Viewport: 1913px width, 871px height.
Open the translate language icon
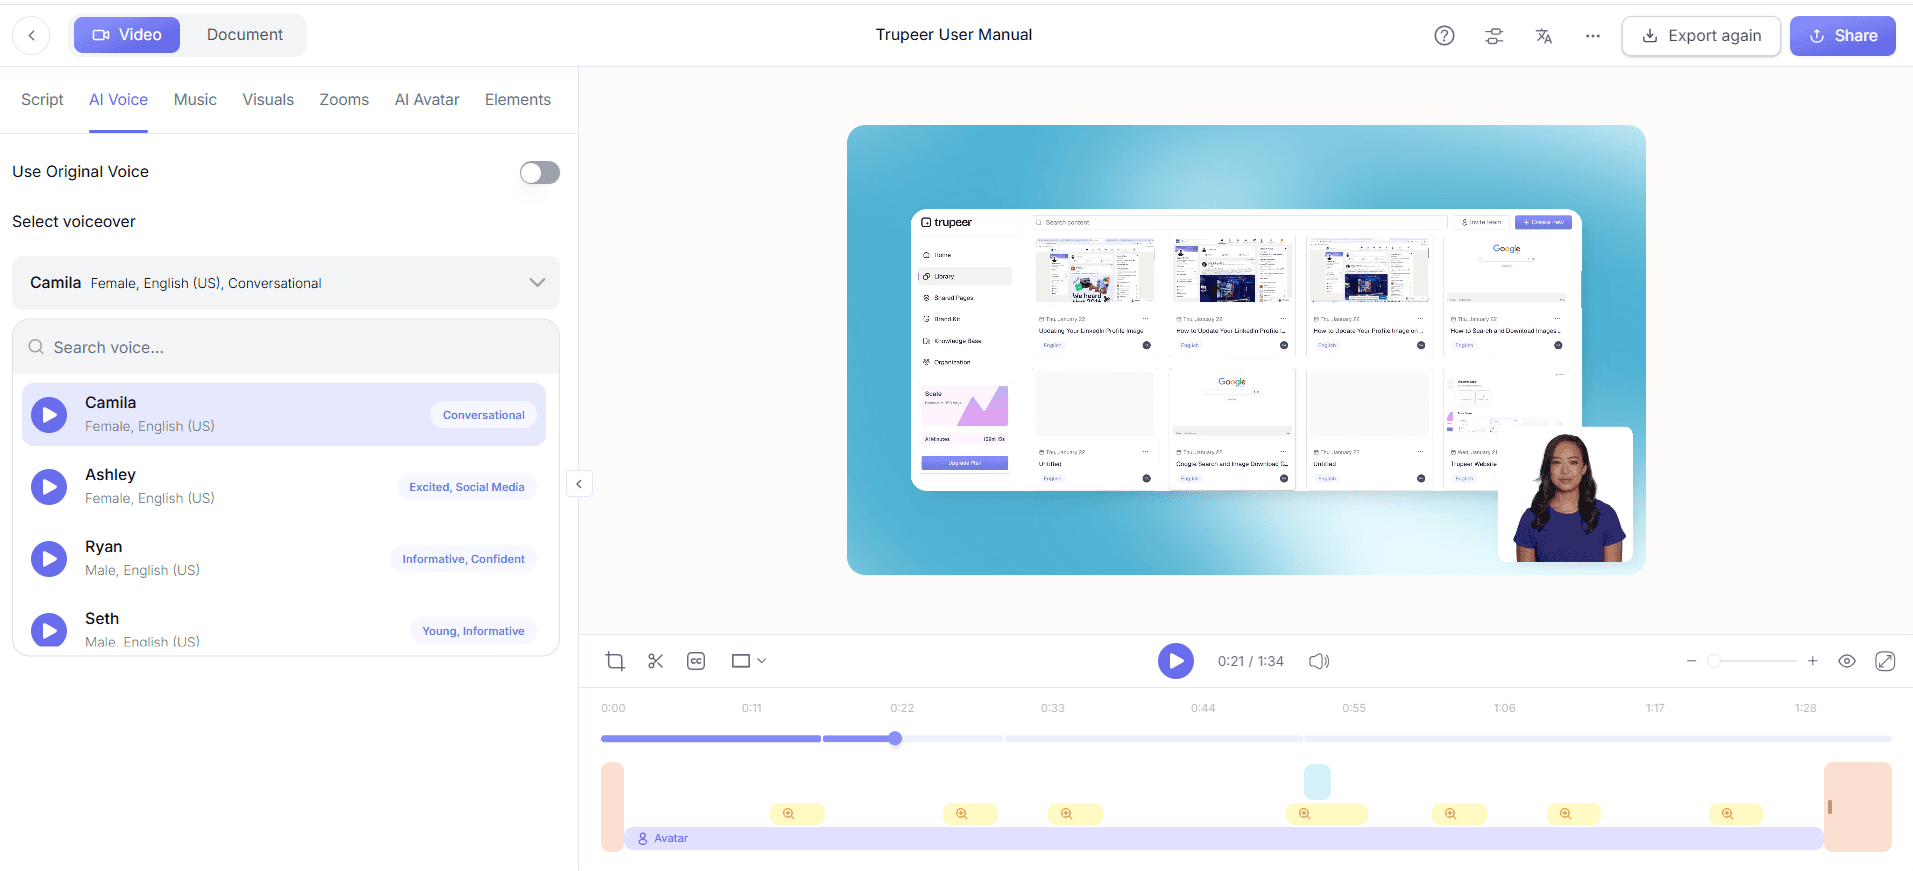[x=1544, y=36]
